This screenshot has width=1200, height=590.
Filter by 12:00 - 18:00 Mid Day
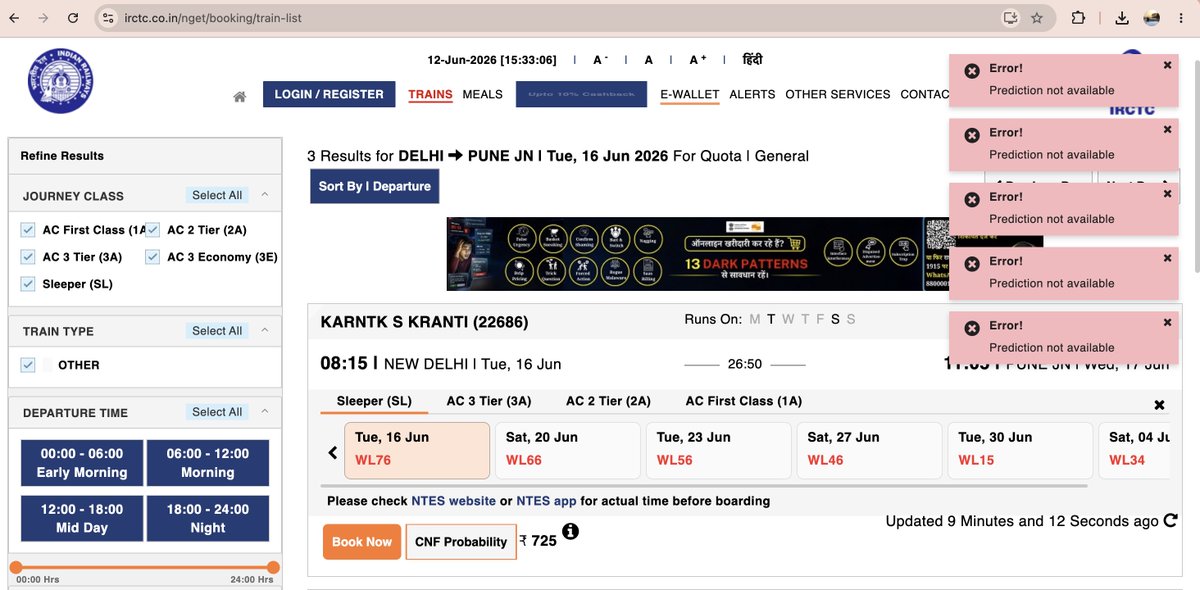pos(82,518)
